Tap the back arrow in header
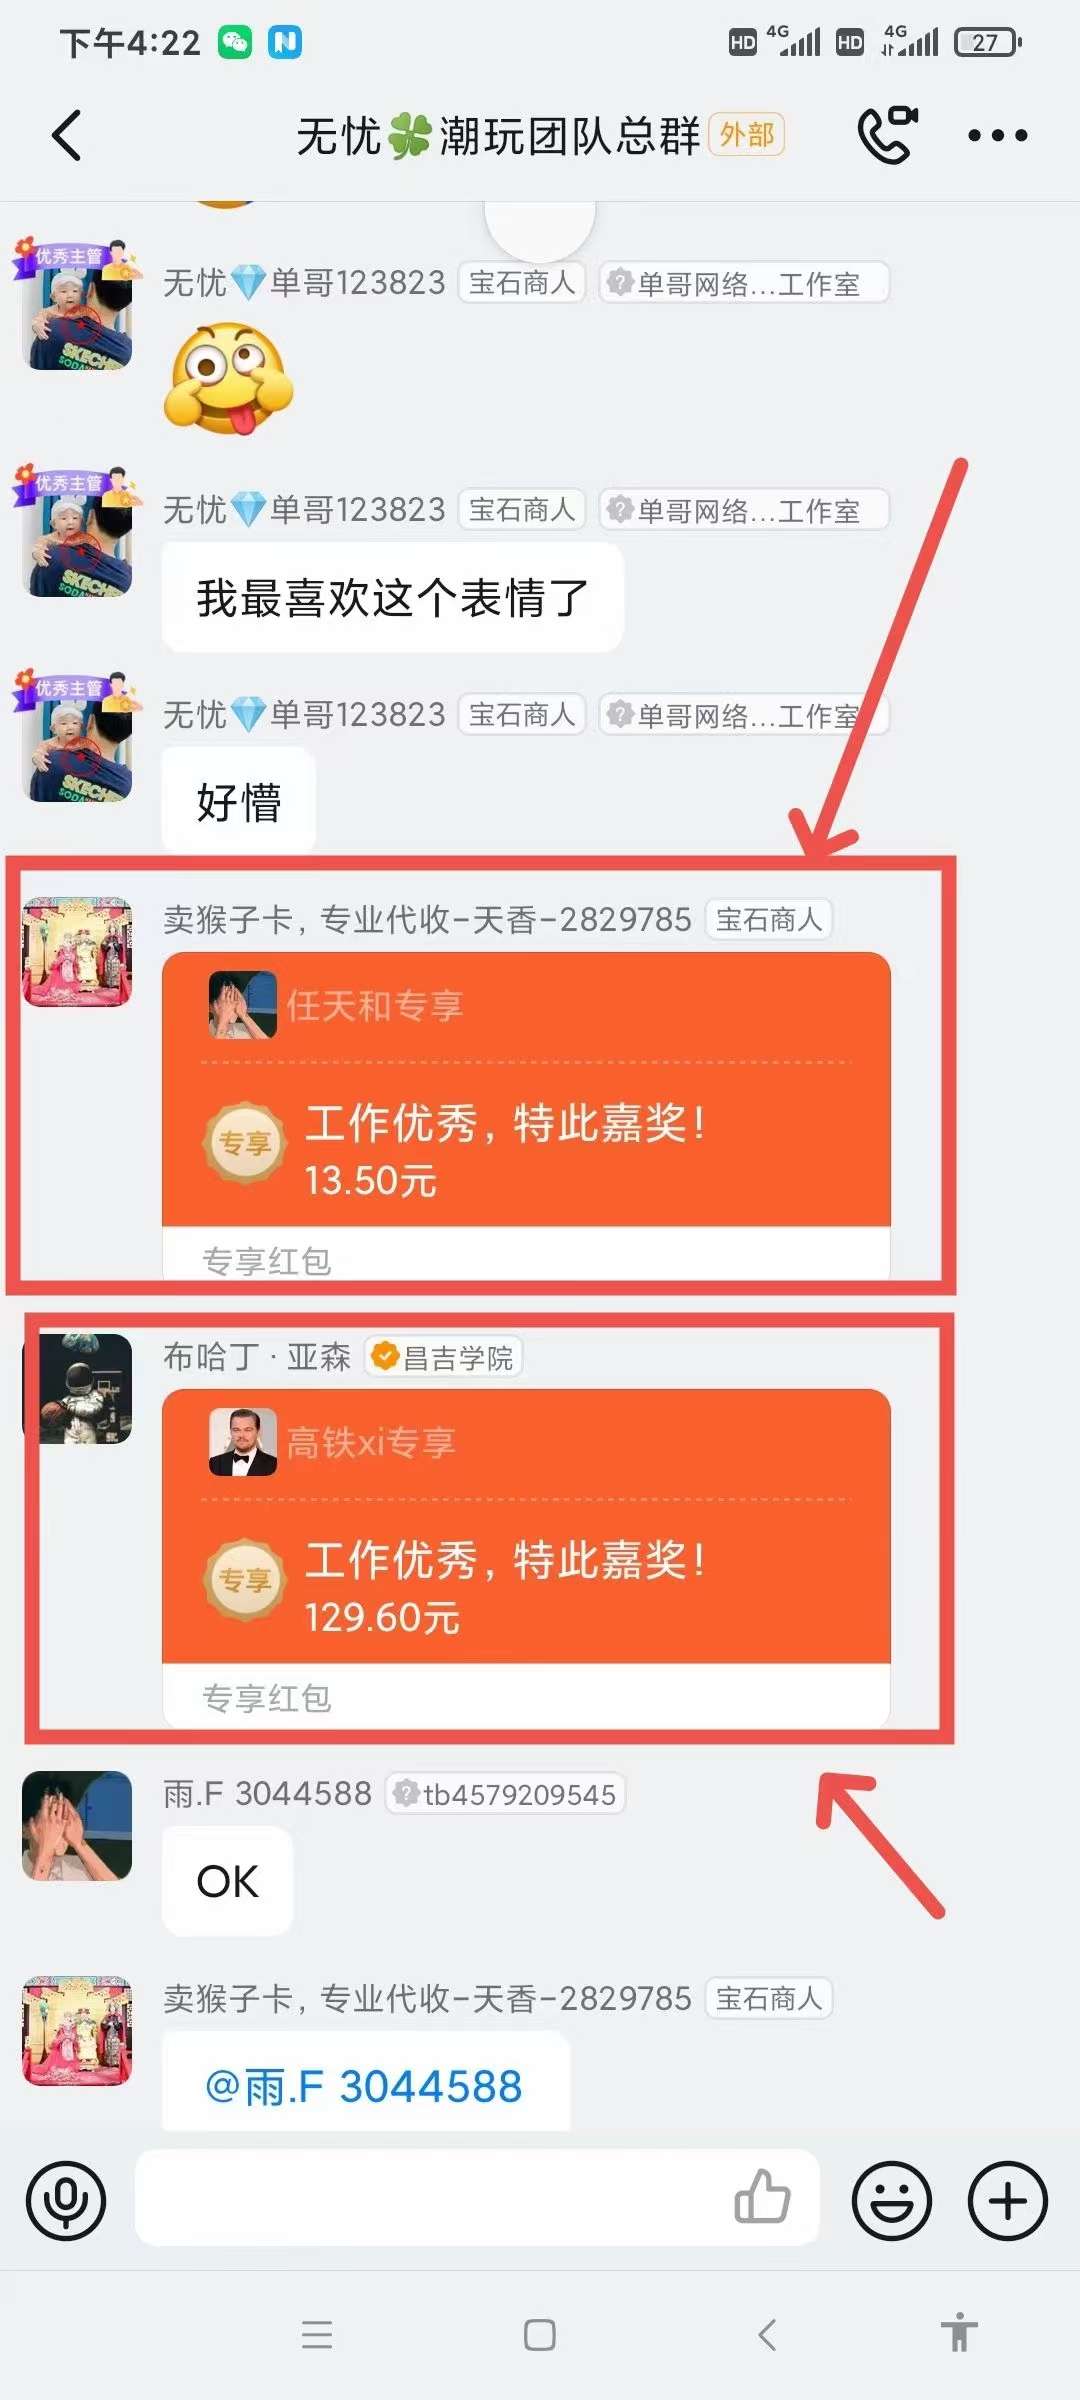Screen dimensions: 1080x2400 pyautogui.click(x=67, y=136)
